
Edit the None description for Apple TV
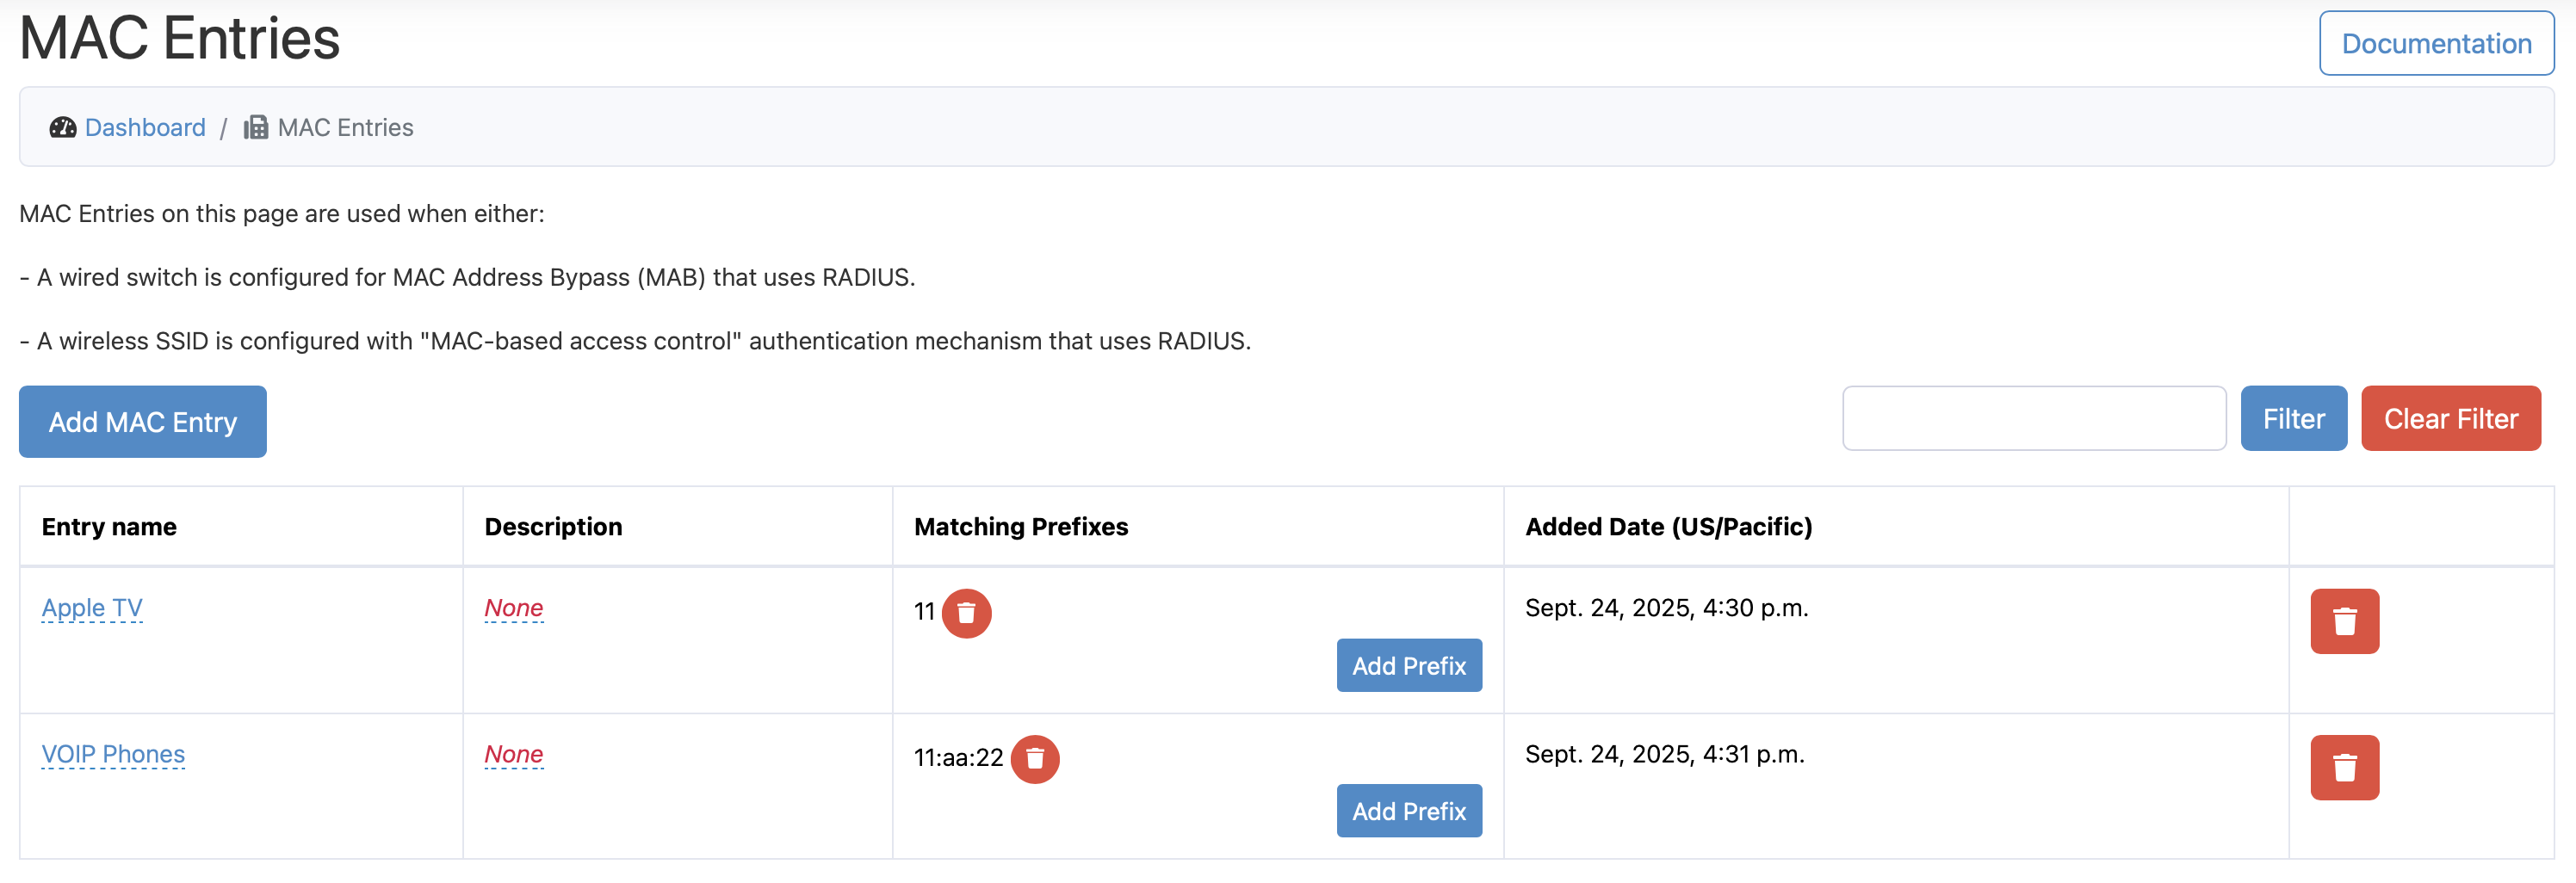coord(513,607)
